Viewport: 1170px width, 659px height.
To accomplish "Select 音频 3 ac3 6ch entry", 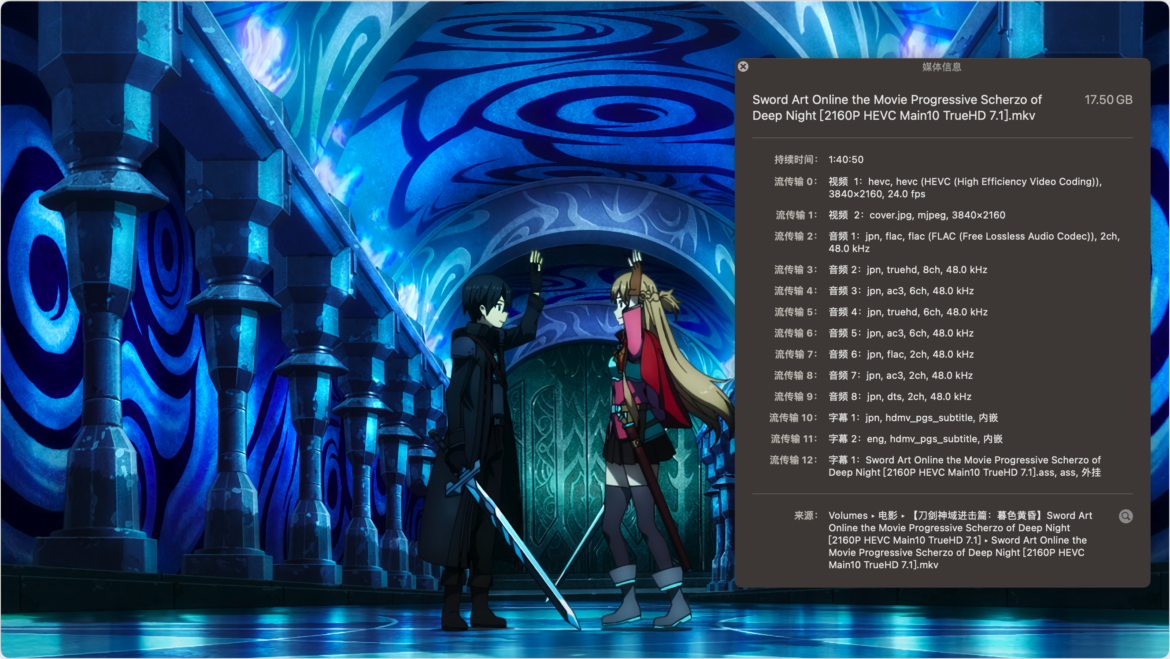I will point(901,291).
